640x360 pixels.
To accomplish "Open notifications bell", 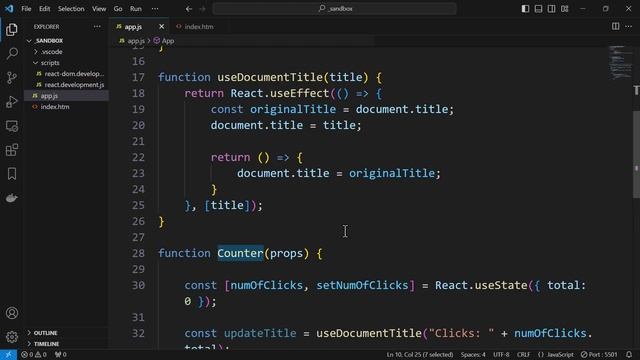I will 629,354.
